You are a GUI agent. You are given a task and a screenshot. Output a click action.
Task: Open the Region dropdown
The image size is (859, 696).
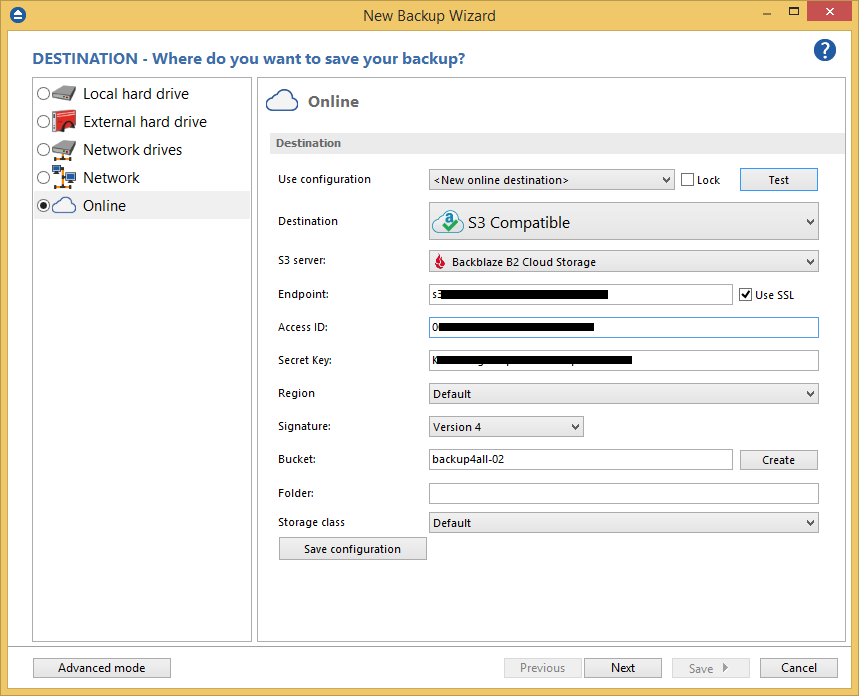623,393
